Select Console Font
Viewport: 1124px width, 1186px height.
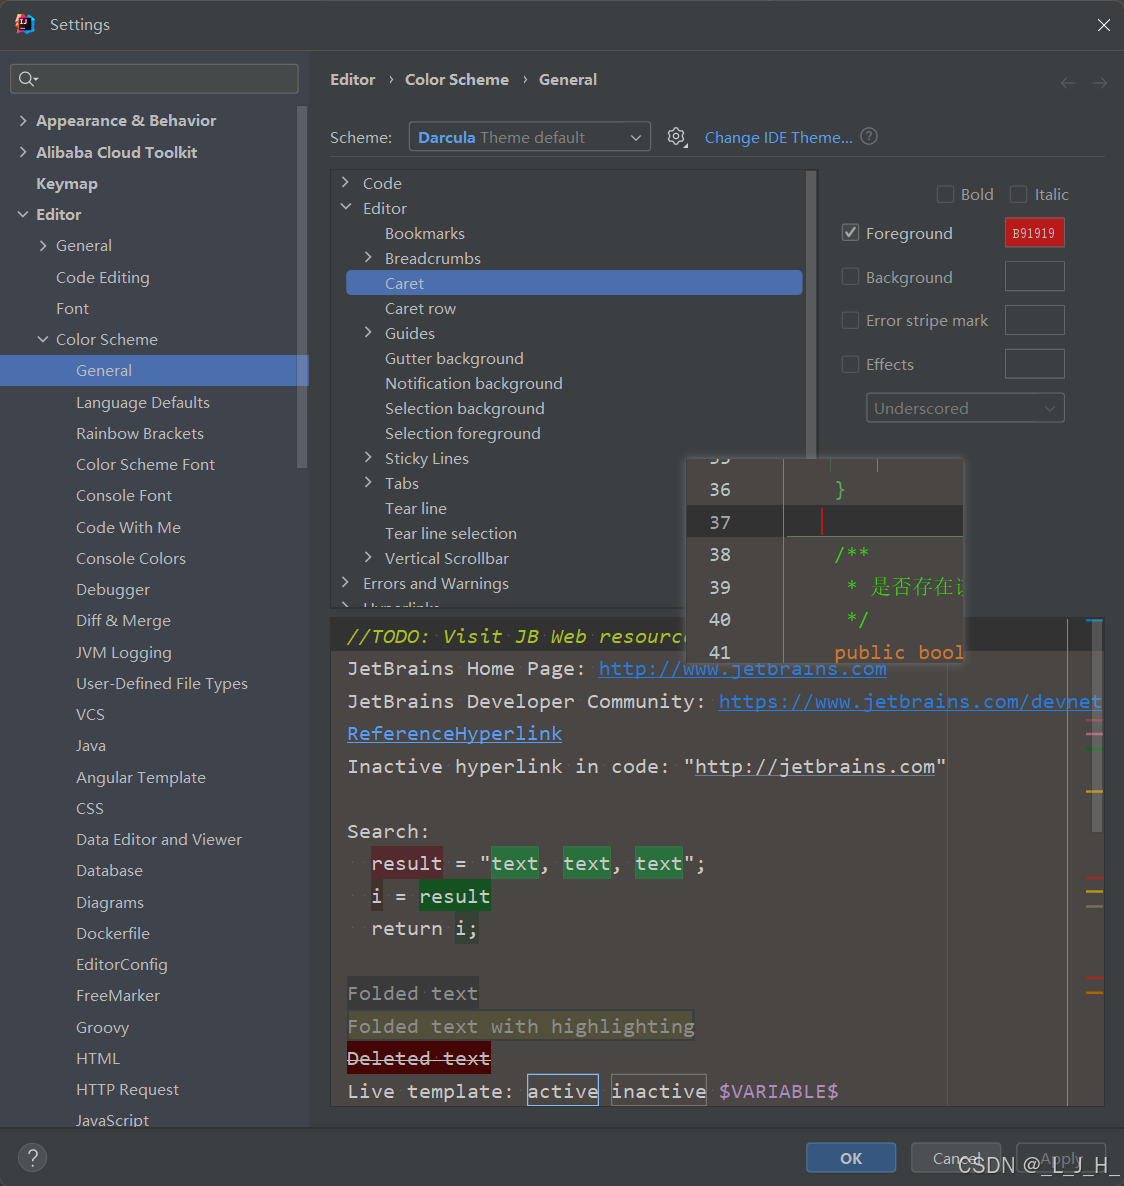124,495
